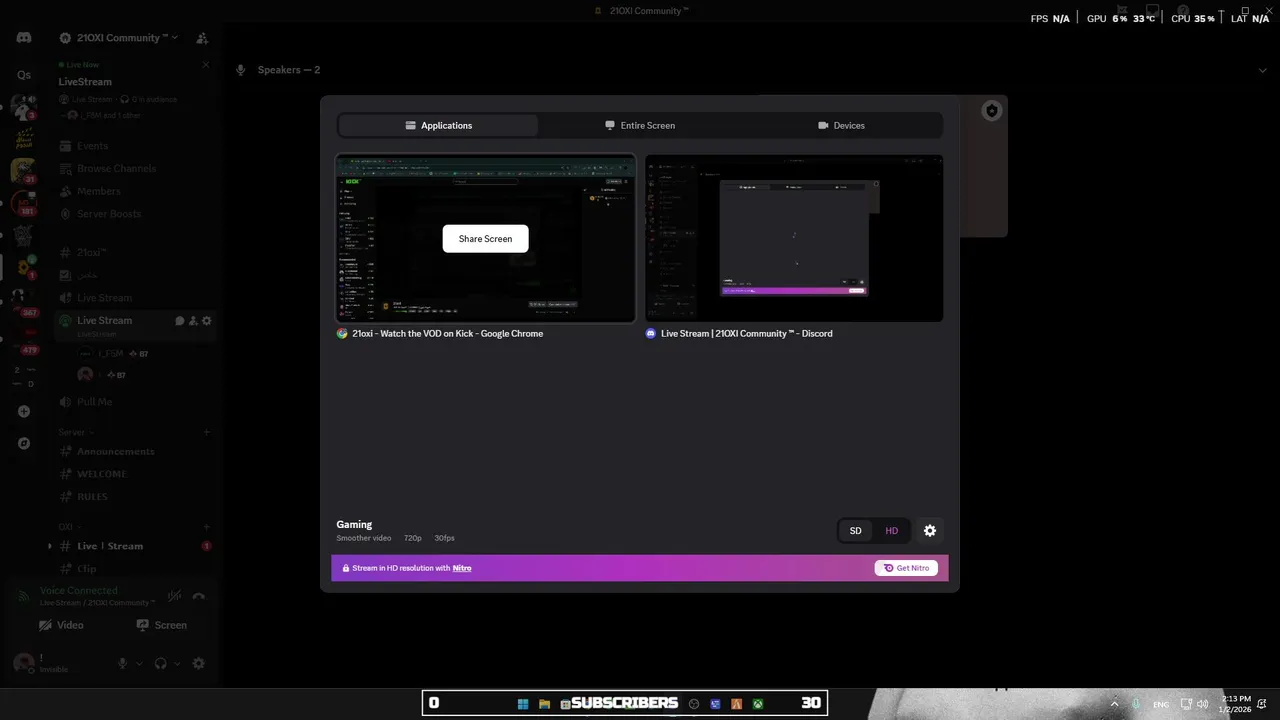Open Discord direct messages home icon
This screenshot has width=1280, height=720.
click(24, 38)
